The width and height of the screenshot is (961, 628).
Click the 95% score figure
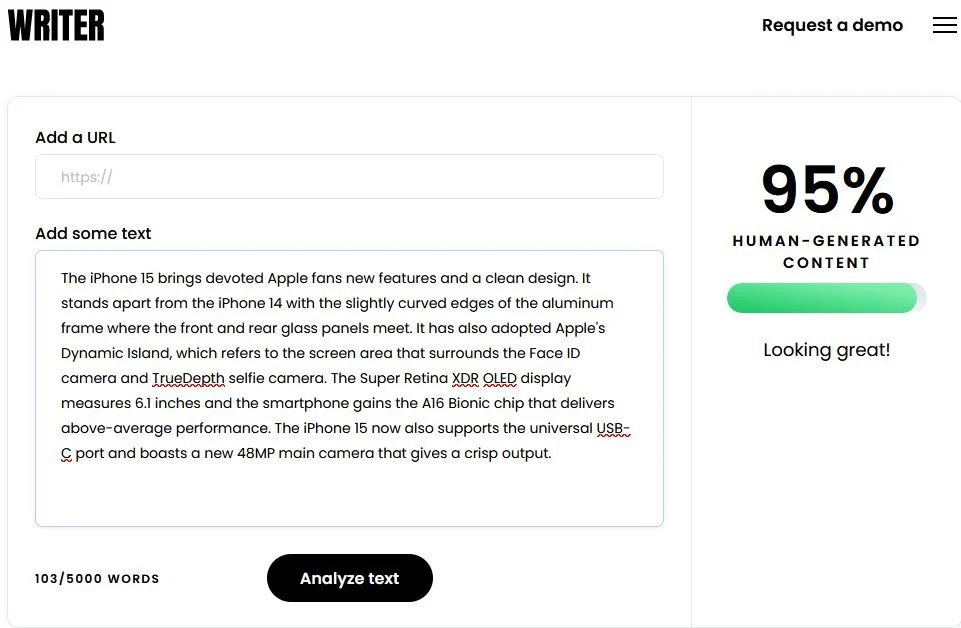point(827,190)
